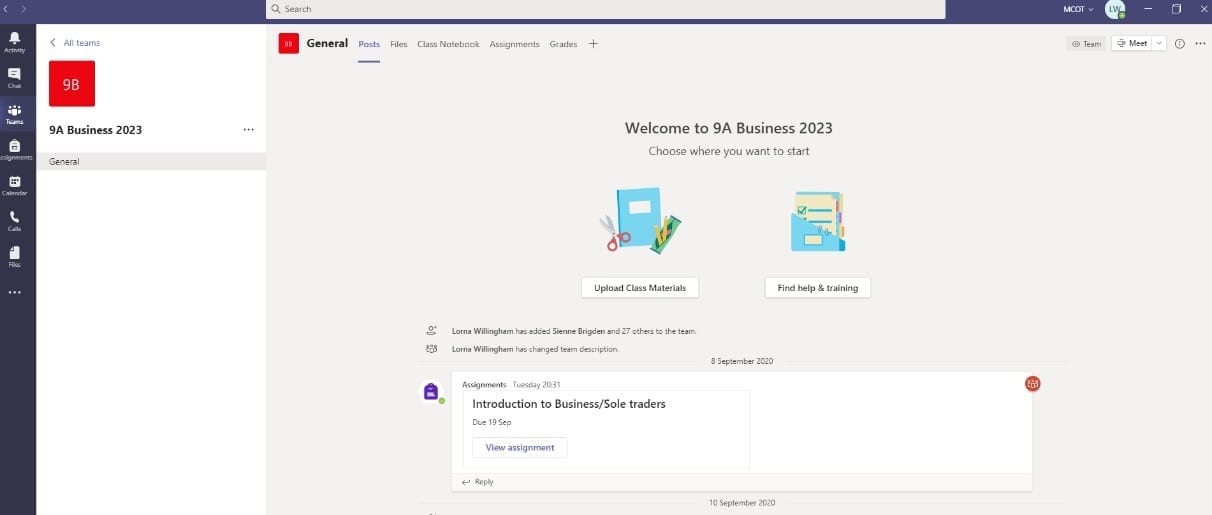
Task: Open the MCOT organization dropdown
Action: pyautogui.click(x=1078, y=9)
